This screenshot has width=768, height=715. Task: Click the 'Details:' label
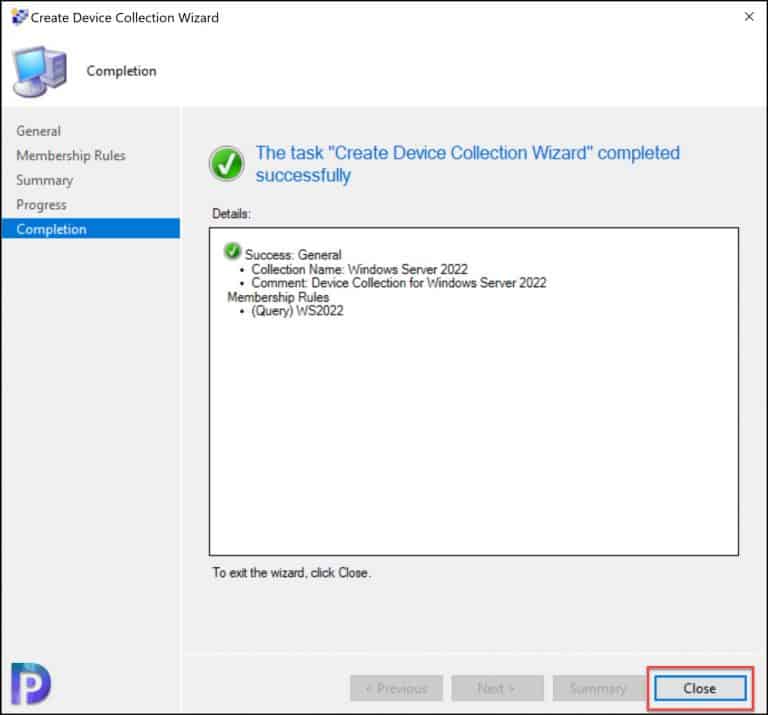click(x=231, y=214)
